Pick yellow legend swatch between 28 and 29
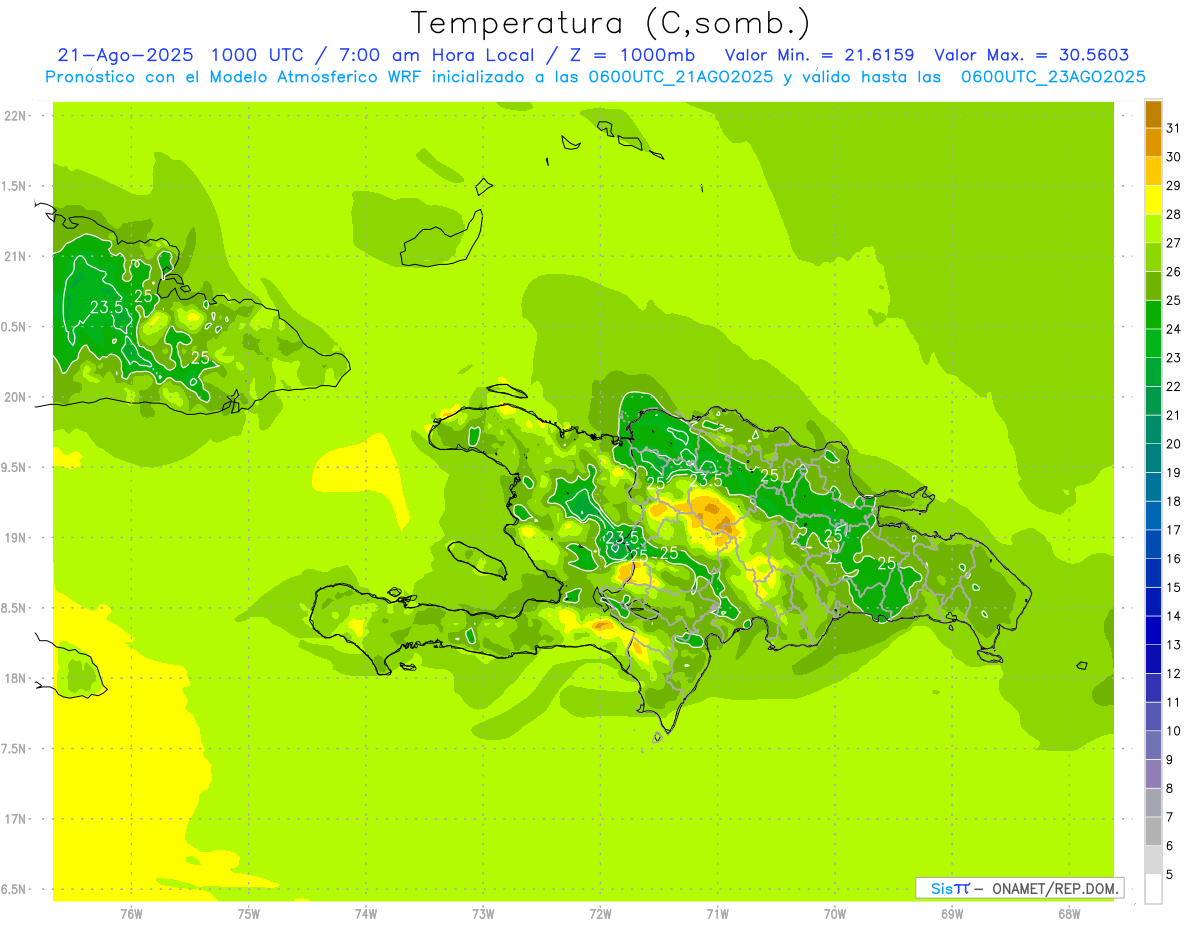This screenshot has height=927, width=1200. click(x=1153, y=200)
